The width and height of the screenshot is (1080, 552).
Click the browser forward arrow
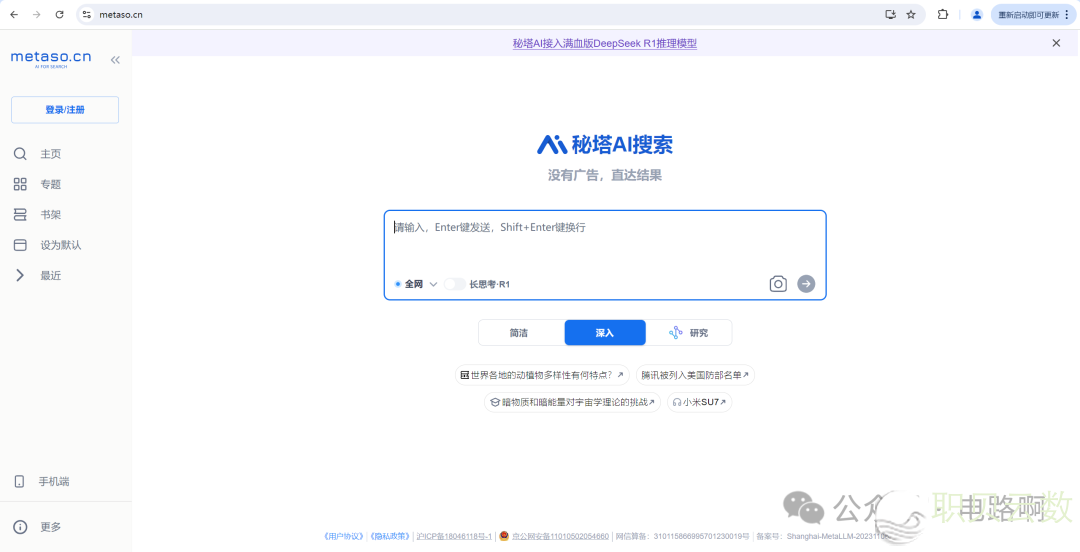[37, 14]
